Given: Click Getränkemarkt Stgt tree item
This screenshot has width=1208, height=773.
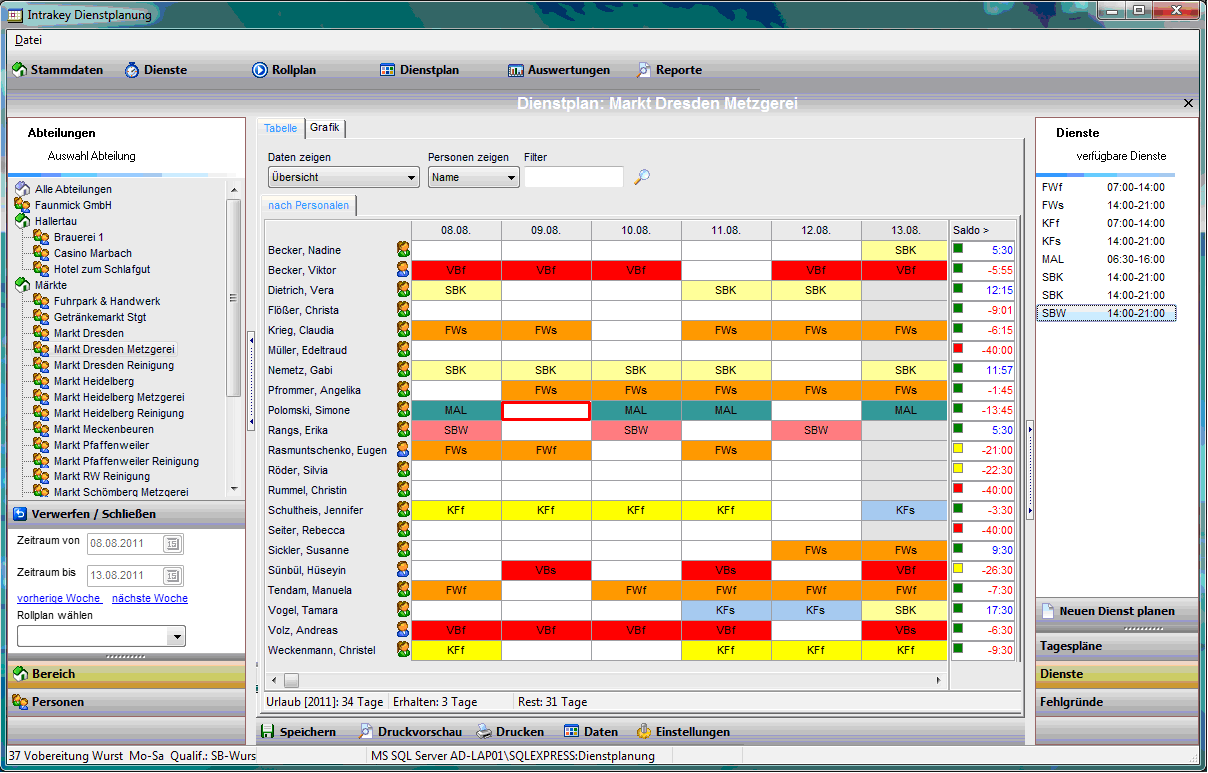Looking at the screenshot, I should pyautogui.click(x=100, y=317).
